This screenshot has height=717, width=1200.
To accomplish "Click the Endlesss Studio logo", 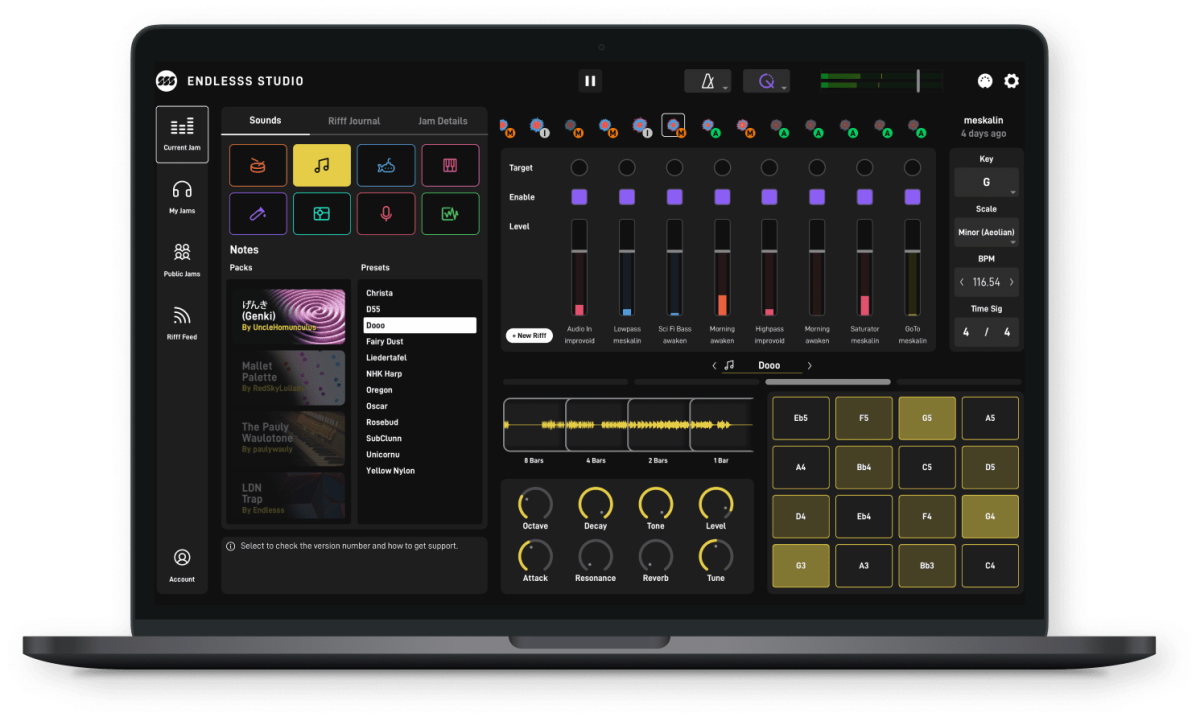I will pyautogui.click(x=166, y=81).
